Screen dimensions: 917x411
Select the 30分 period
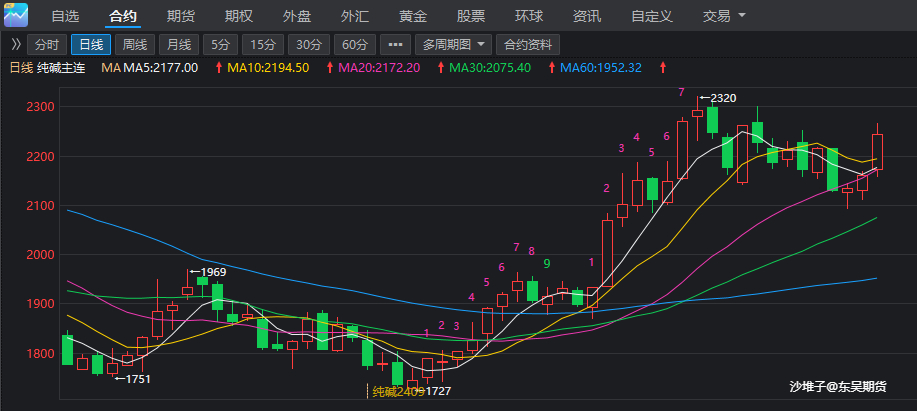(x=309, y=44)
